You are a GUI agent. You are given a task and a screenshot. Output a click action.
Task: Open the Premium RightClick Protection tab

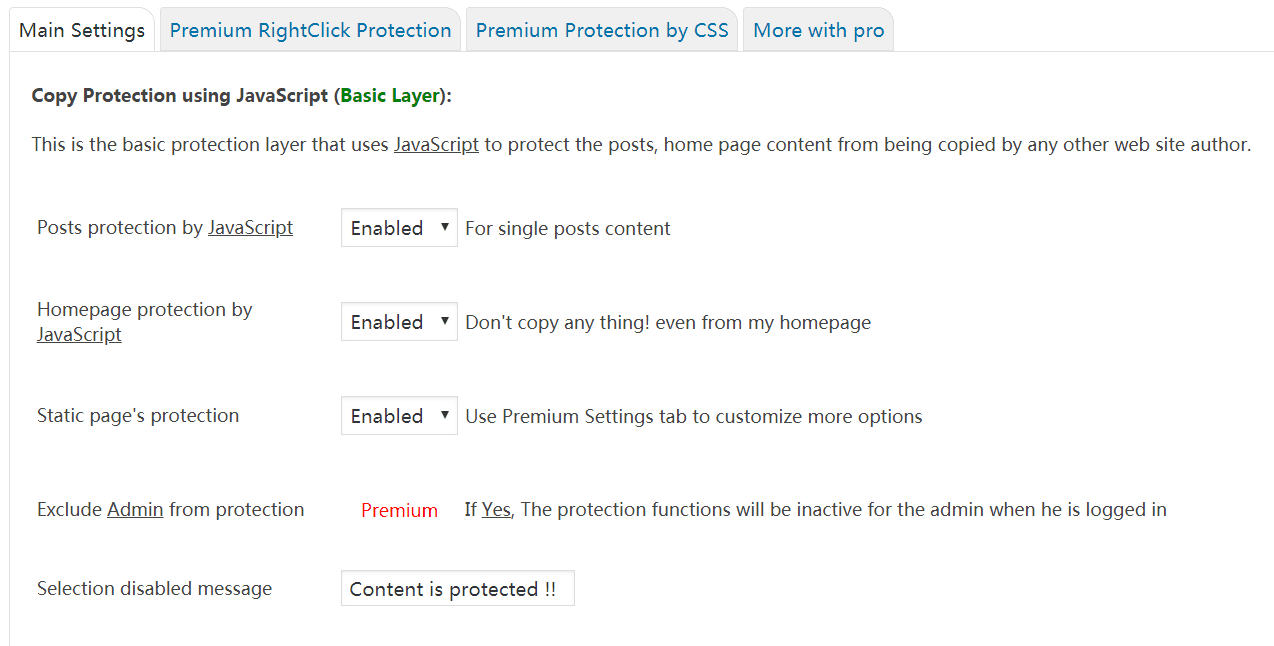(x=310, y=30)
